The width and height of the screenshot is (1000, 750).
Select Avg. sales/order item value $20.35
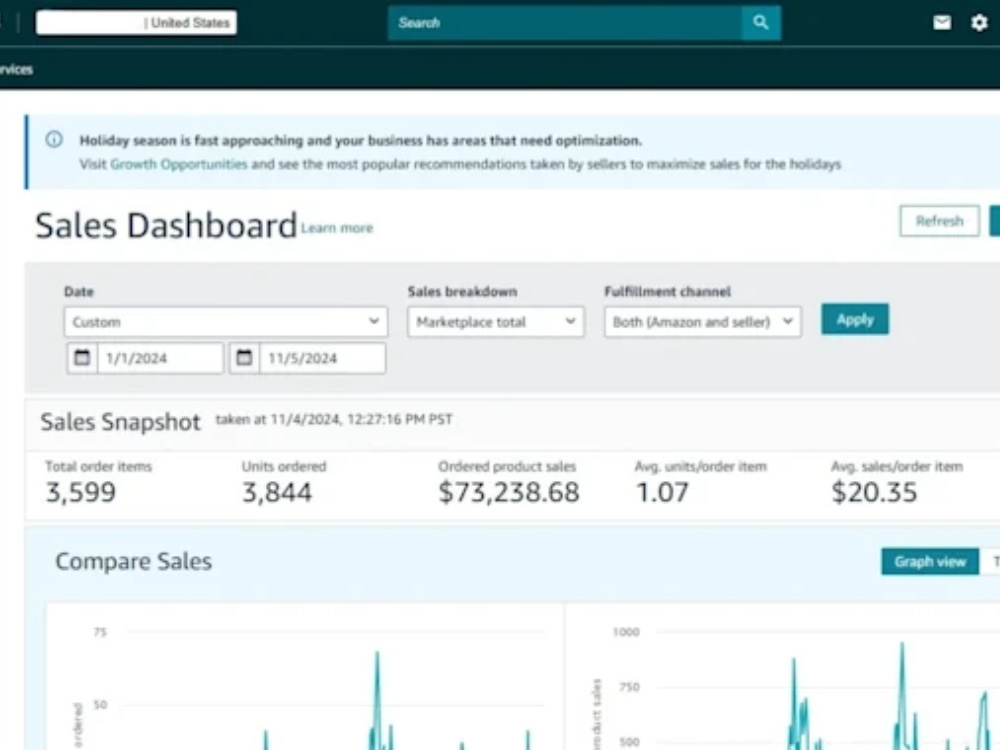tap(874, 492)
